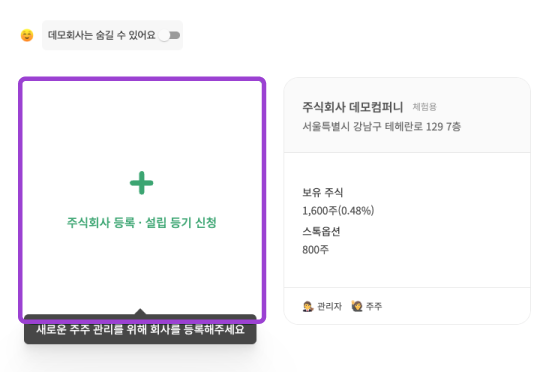Click the 관리자 person emoji icon

[308, 306]
